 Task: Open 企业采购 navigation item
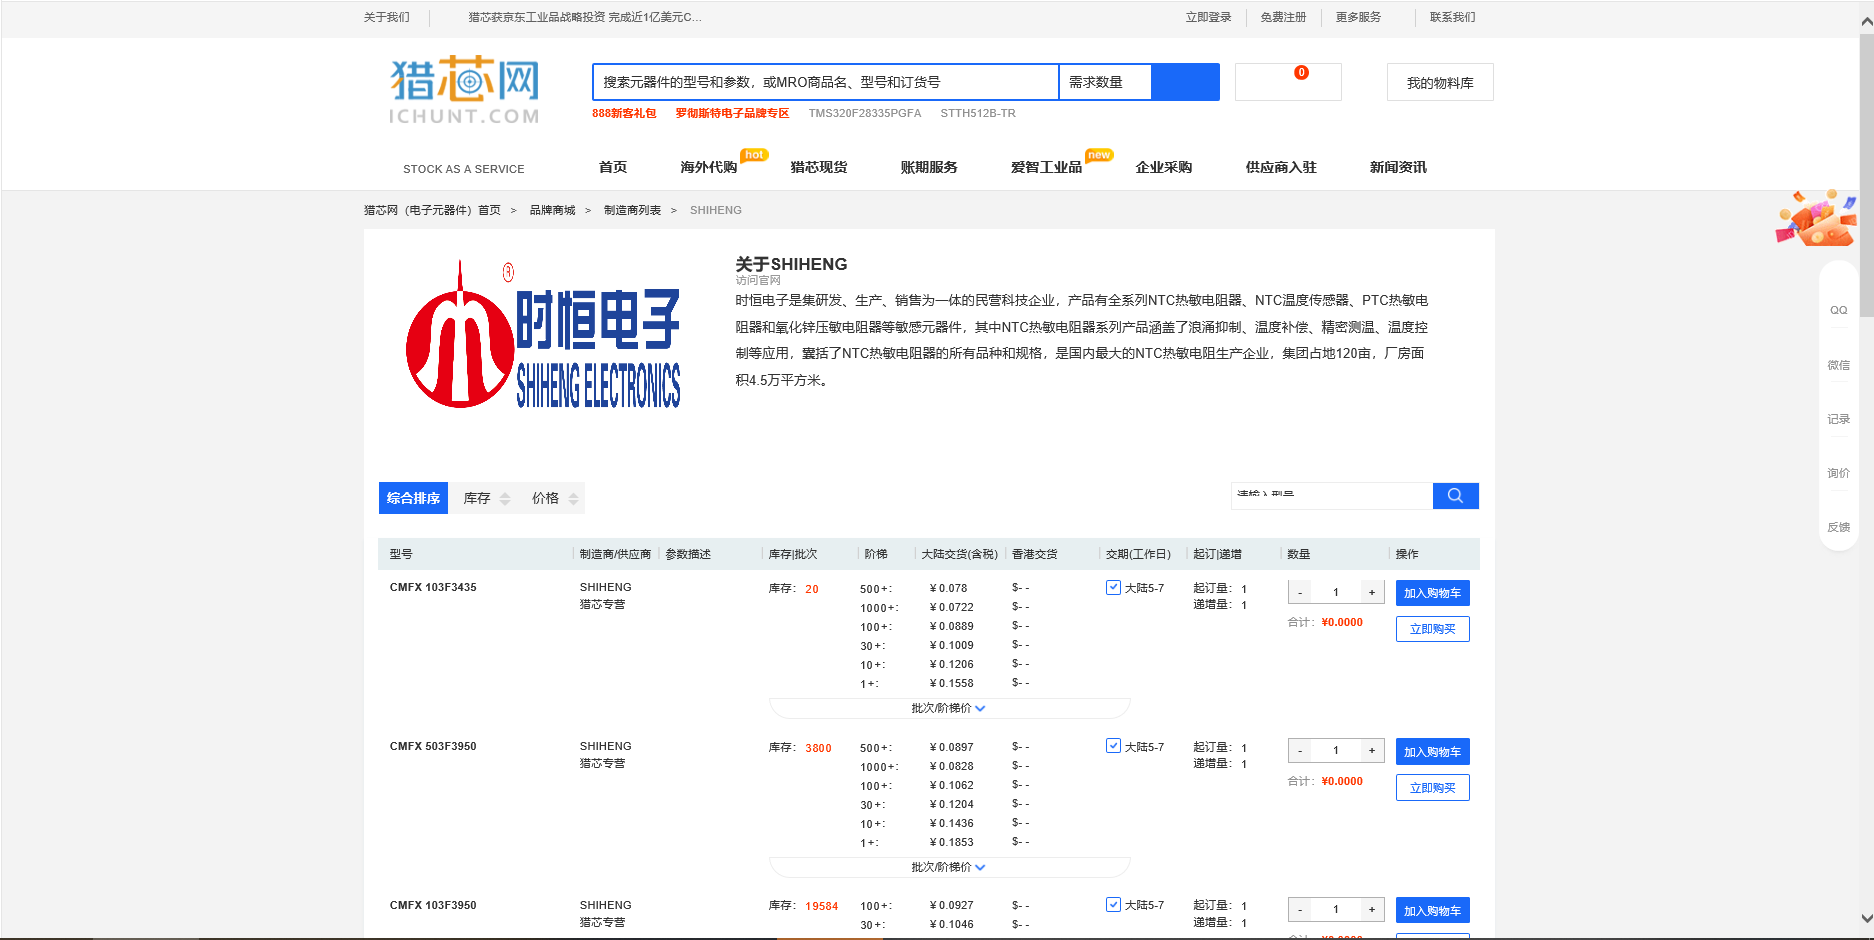pos(1164,167)
